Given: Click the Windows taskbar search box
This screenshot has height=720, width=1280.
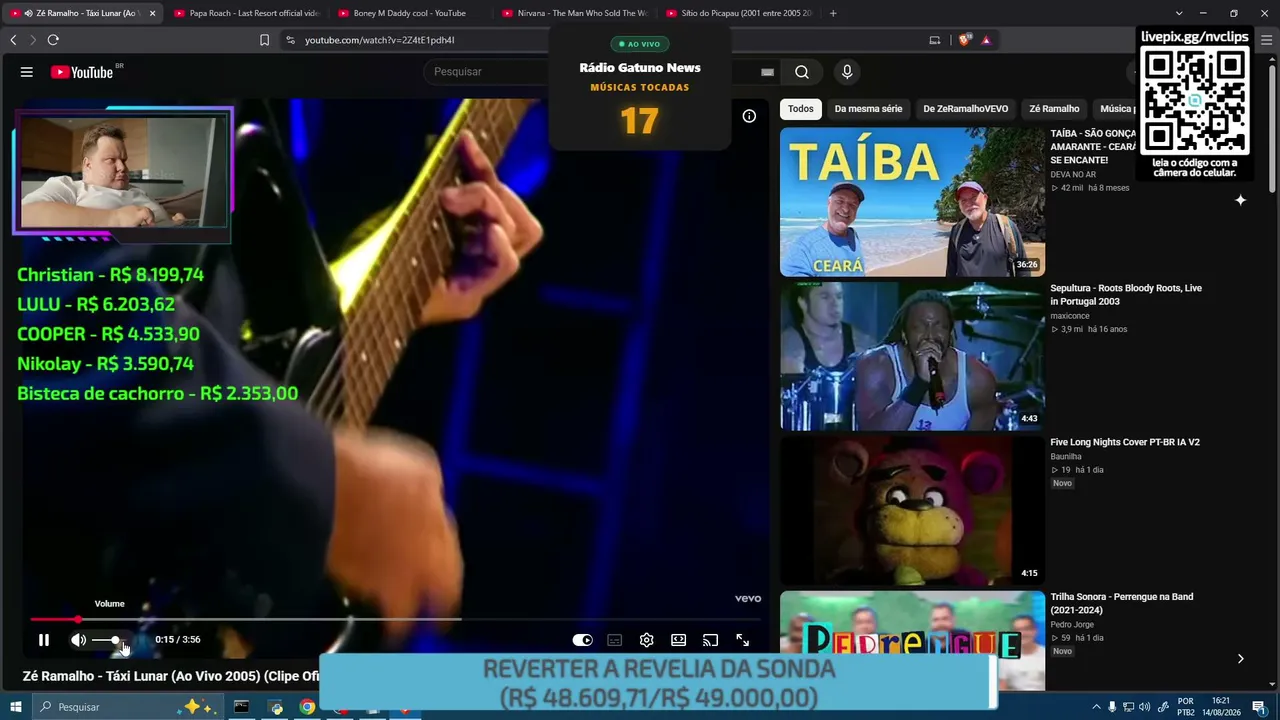Looking at the screenshot, I should 128,707.
